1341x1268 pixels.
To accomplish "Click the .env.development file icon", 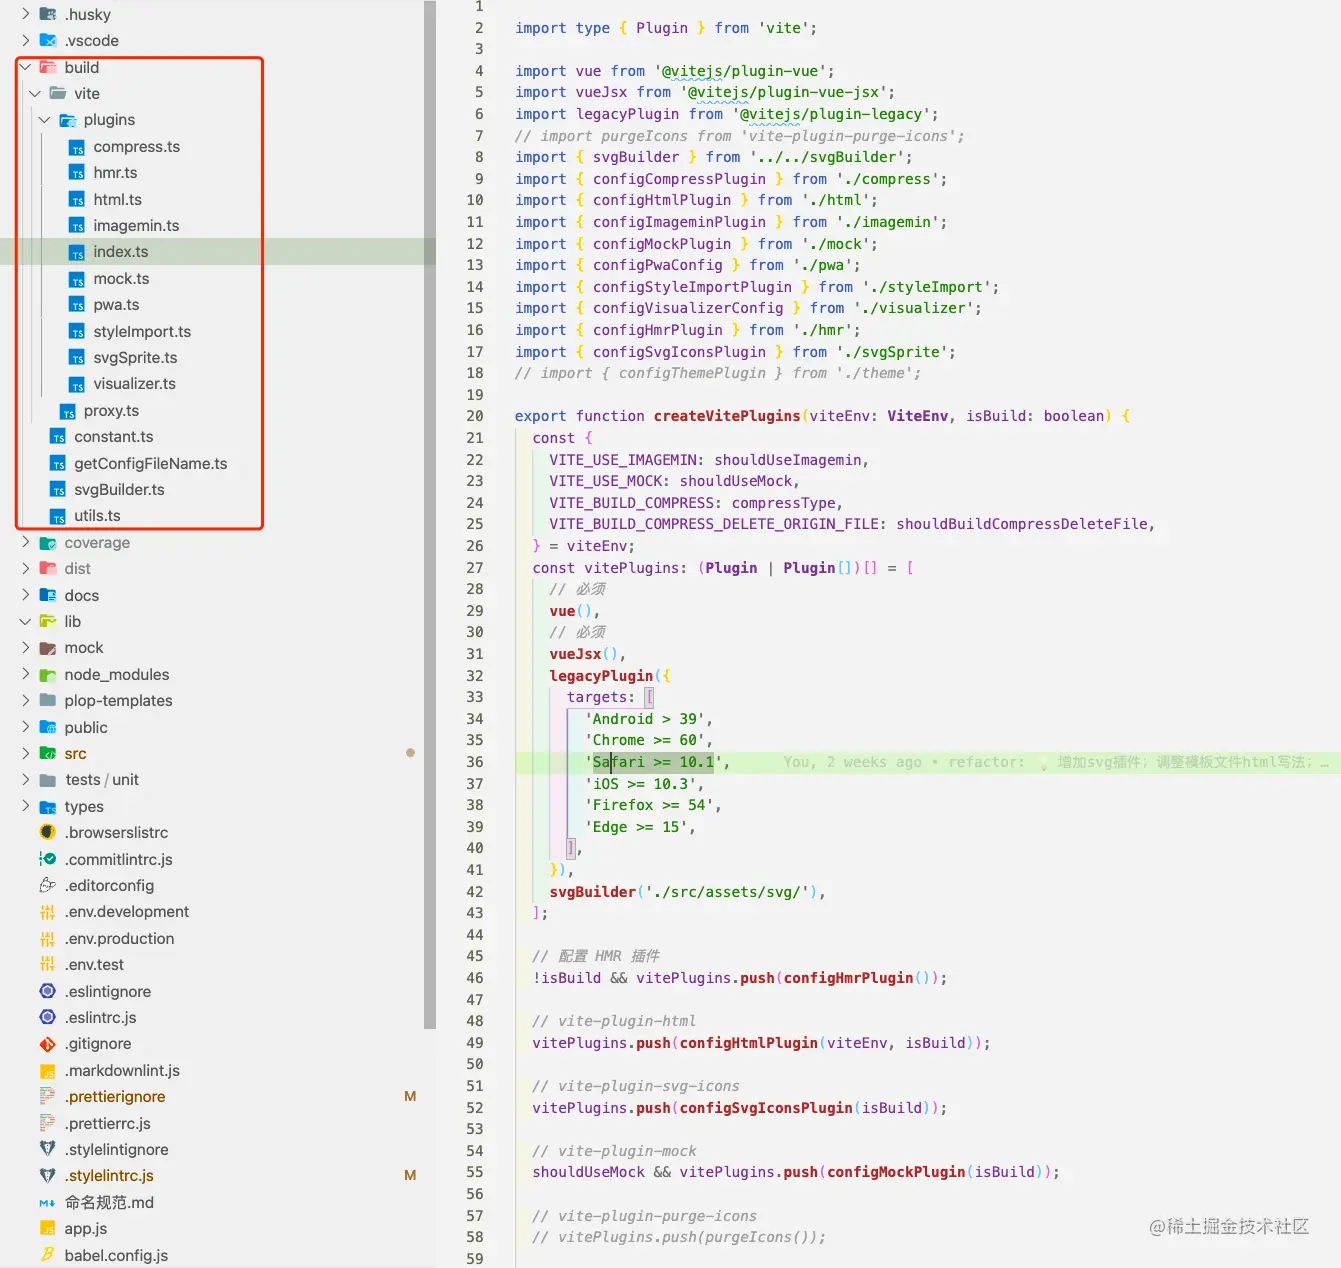I will 47,912.
